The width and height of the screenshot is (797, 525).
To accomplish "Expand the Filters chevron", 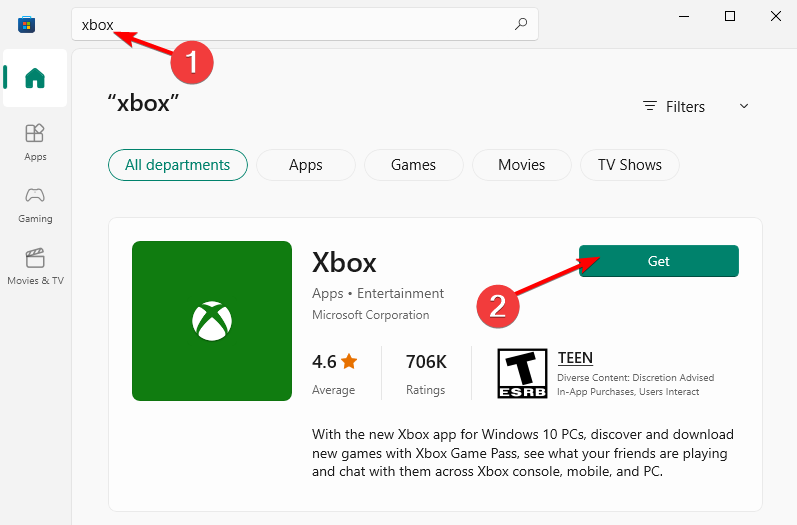I will [x=744, y=106].
